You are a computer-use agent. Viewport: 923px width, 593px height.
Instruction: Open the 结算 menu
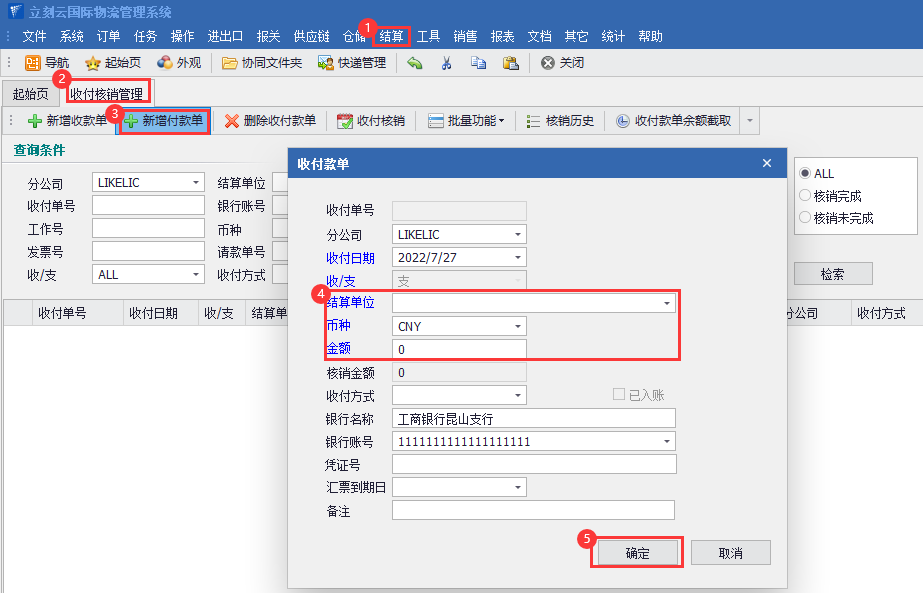pyautogui.click(x=391, y=36)
